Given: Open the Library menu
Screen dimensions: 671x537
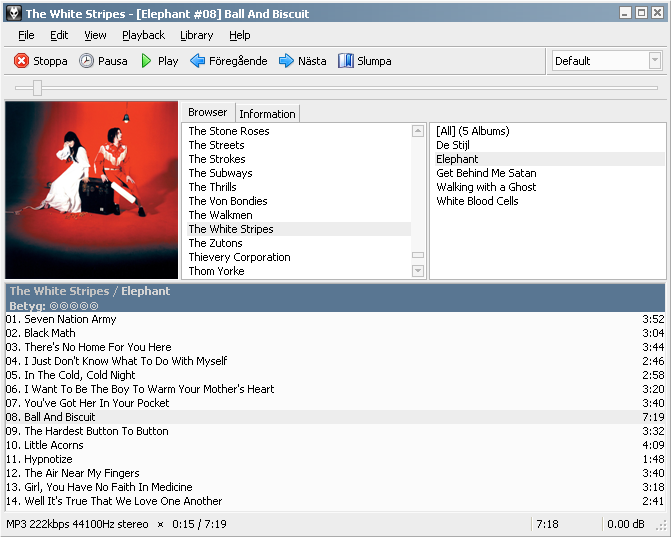Looking at the screenshot, I should pos(196,35).
